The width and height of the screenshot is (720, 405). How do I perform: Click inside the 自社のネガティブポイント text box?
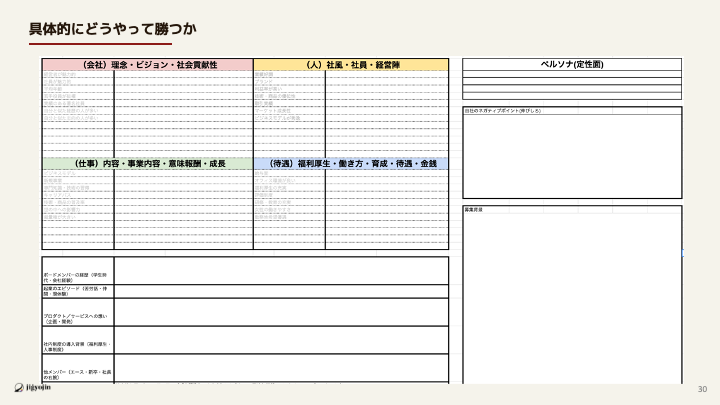[571, 155]
